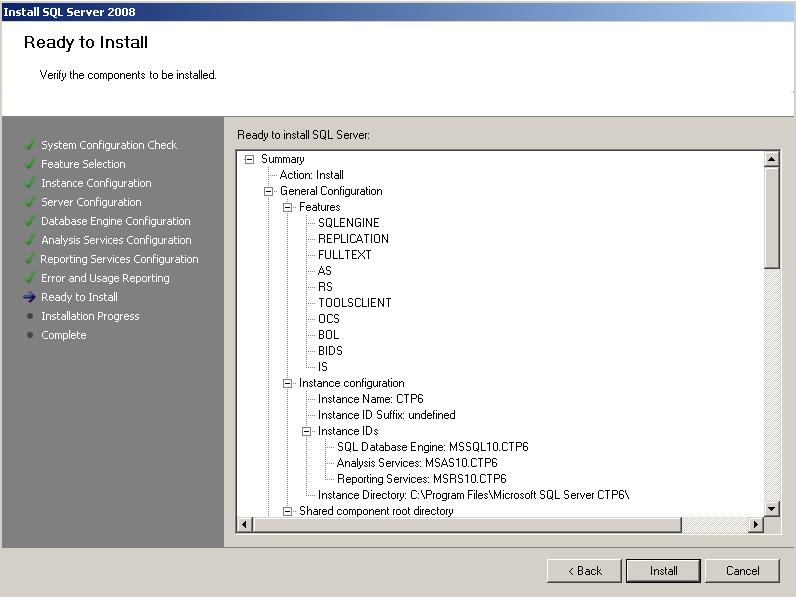Click the vertical scrollbar up arrow

point(772,159)
